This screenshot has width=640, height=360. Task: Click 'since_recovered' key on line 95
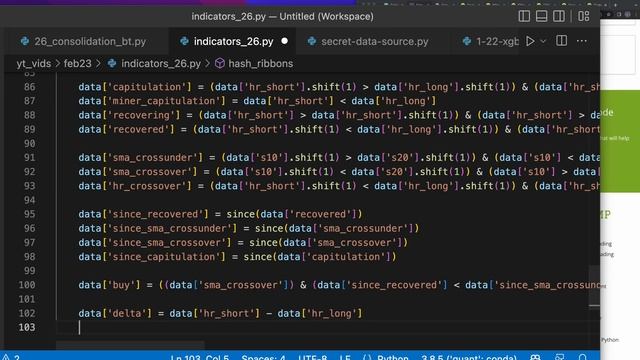coord(155,214)
